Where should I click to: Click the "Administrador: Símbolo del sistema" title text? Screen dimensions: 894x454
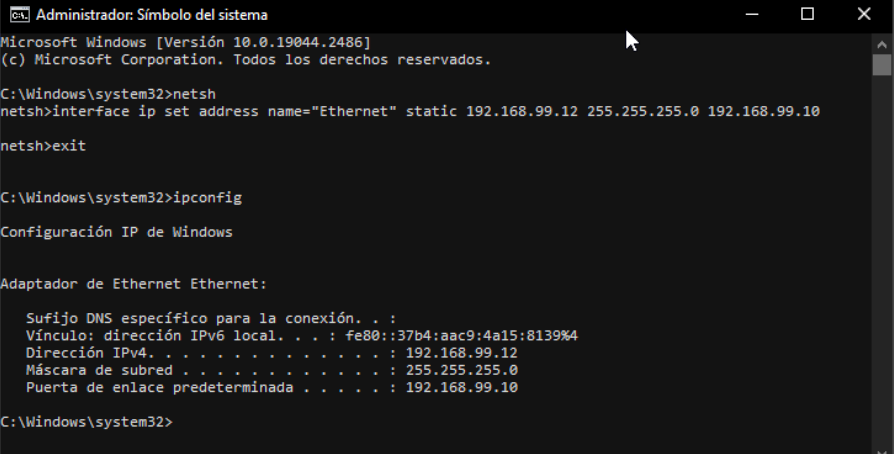[x=151, y=15]
